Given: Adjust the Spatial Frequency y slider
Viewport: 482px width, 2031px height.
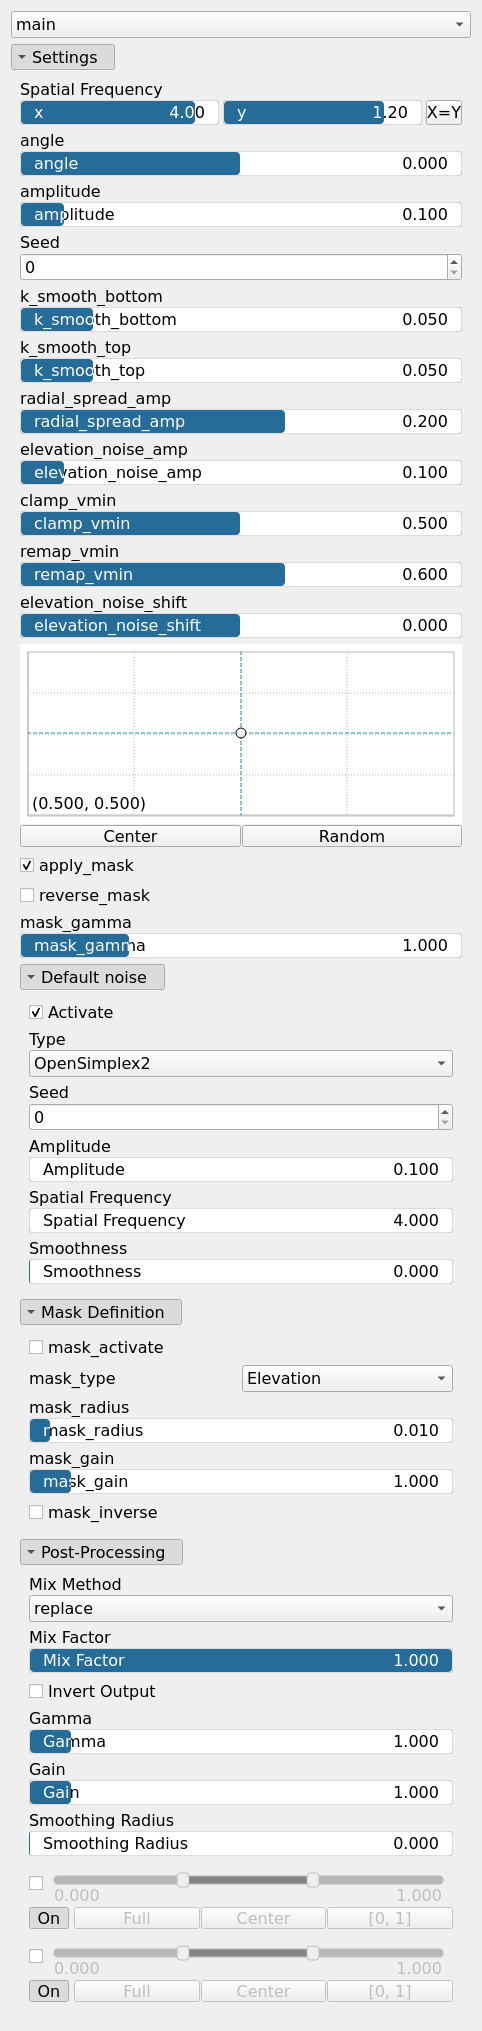Looking at the screenshot, I should tap(322, 112).
